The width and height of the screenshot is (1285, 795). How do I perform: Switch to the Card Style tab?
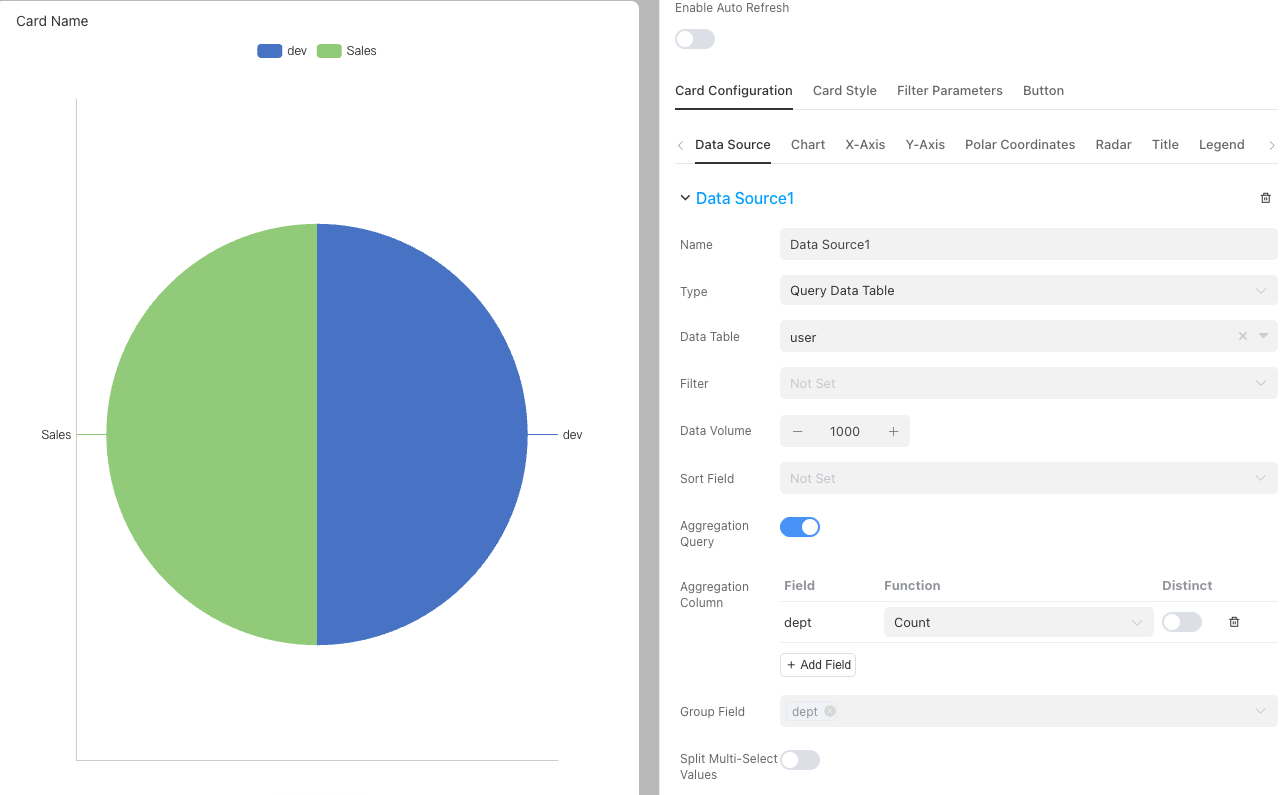(844, 91)
